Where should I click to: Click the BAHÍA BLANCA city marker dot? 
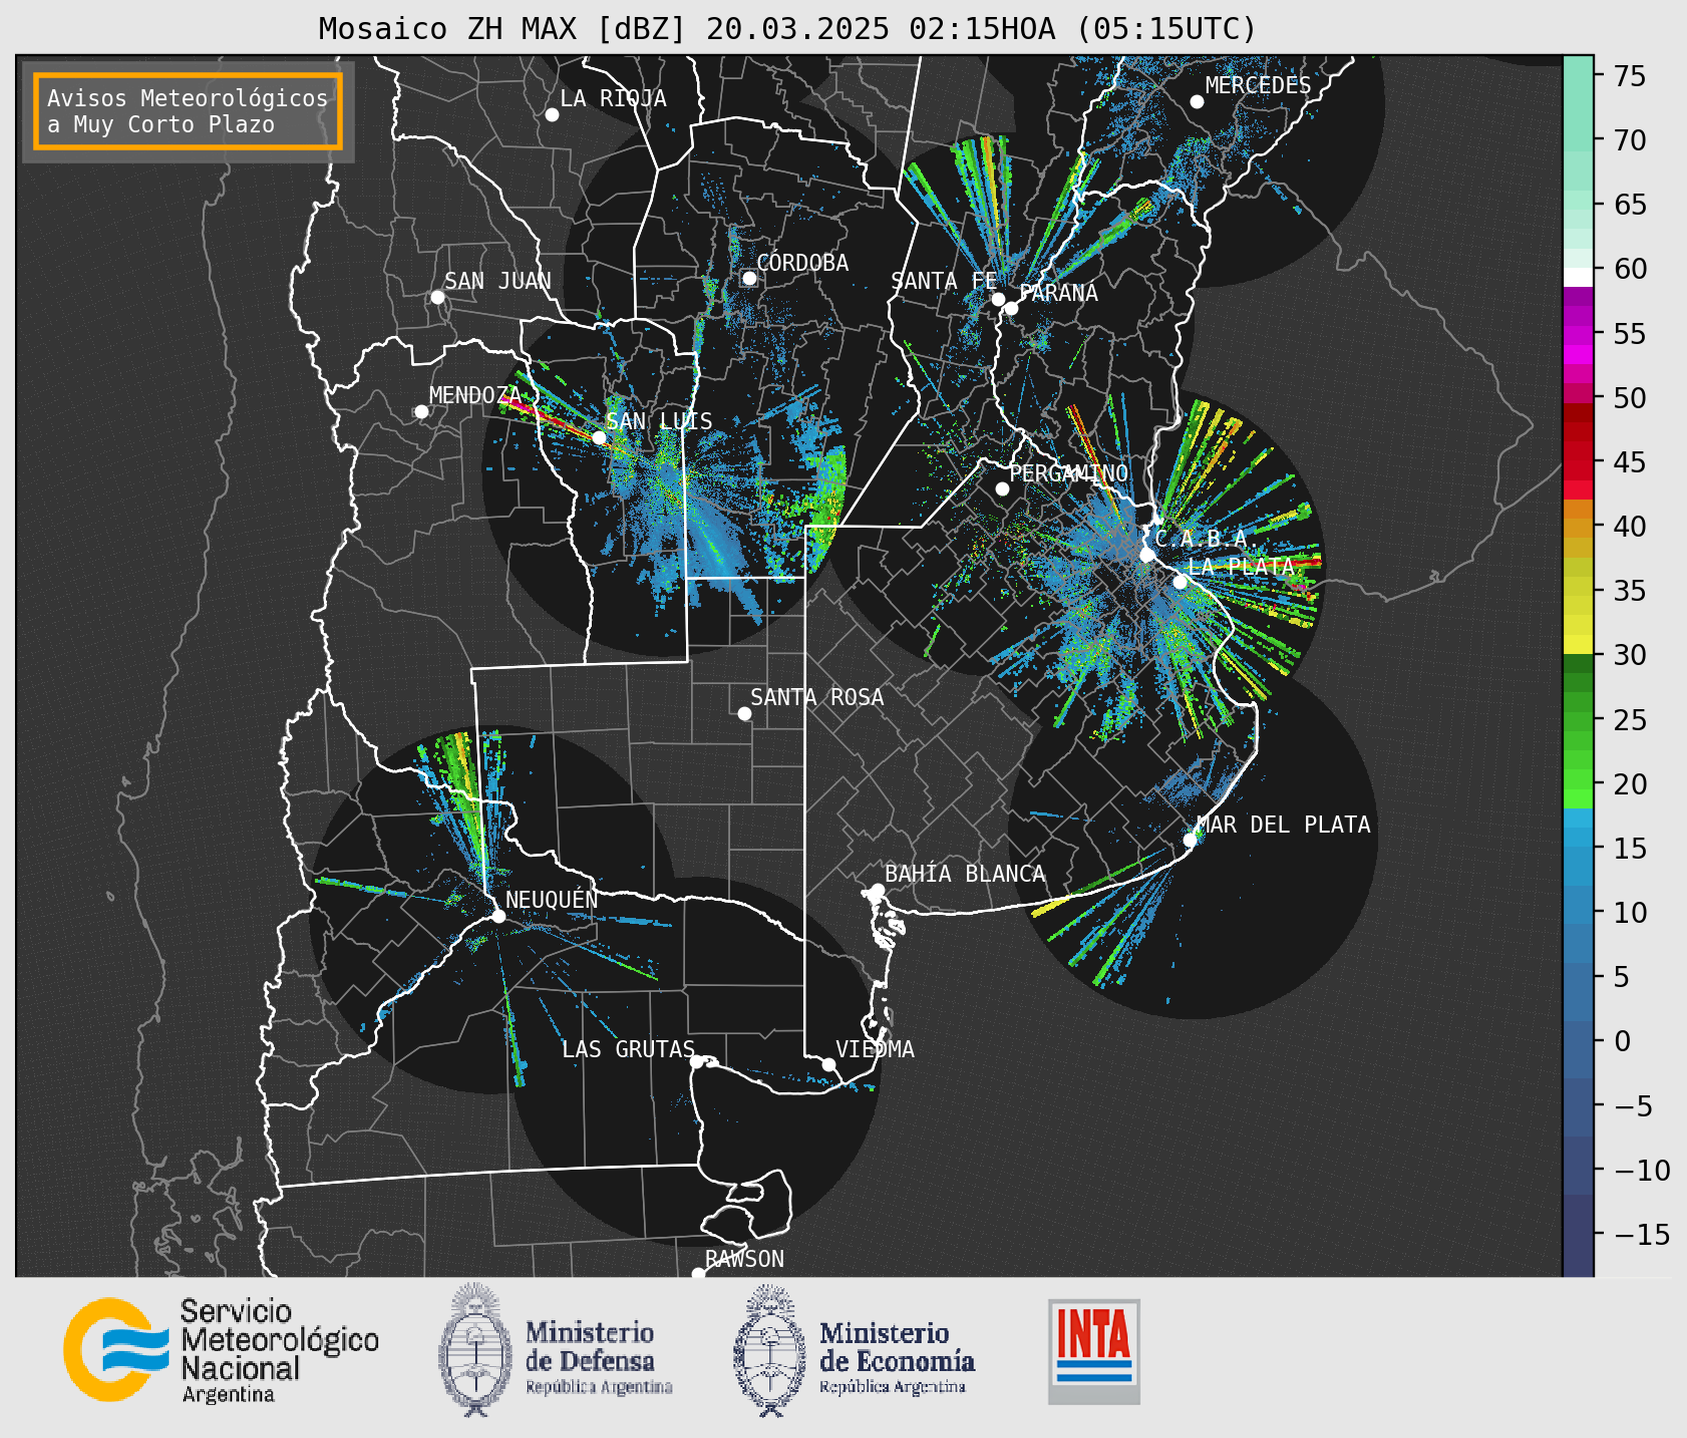pos(877,890)
